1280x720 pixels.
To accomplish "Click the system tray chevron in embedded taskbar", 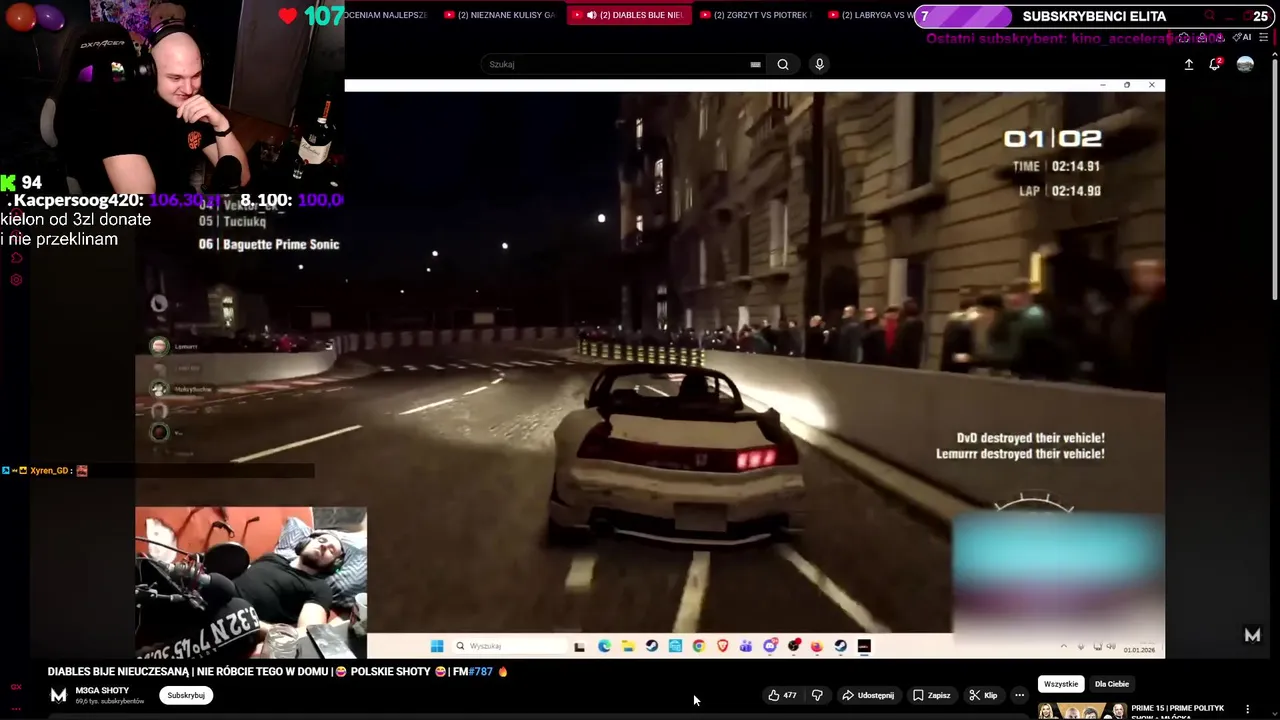I will 1063,646.
